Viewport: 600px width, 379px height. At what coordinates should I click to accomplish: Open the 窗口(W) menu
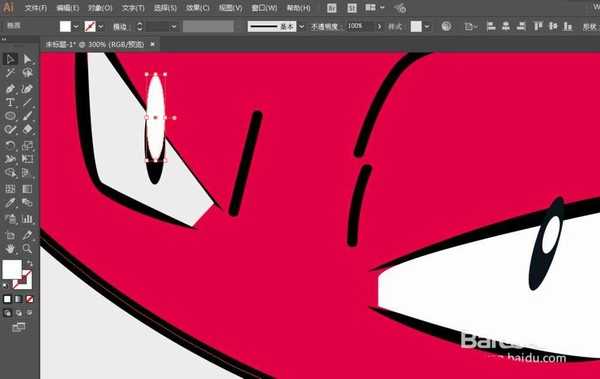coord(264,8)
